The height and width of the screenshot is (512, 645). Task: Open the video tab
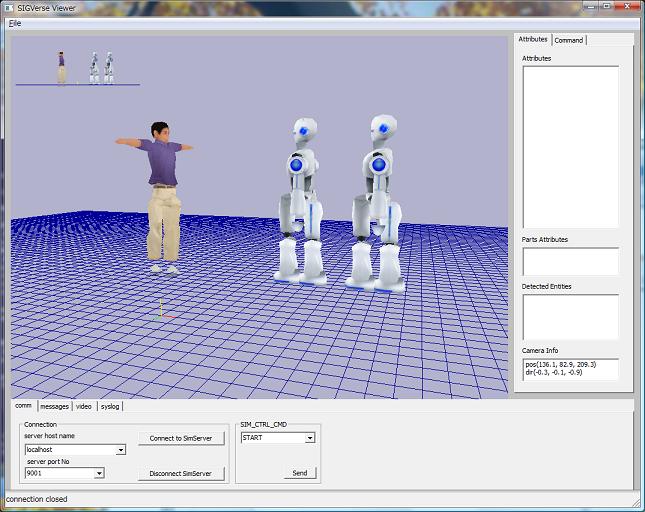tap(84, 406)
